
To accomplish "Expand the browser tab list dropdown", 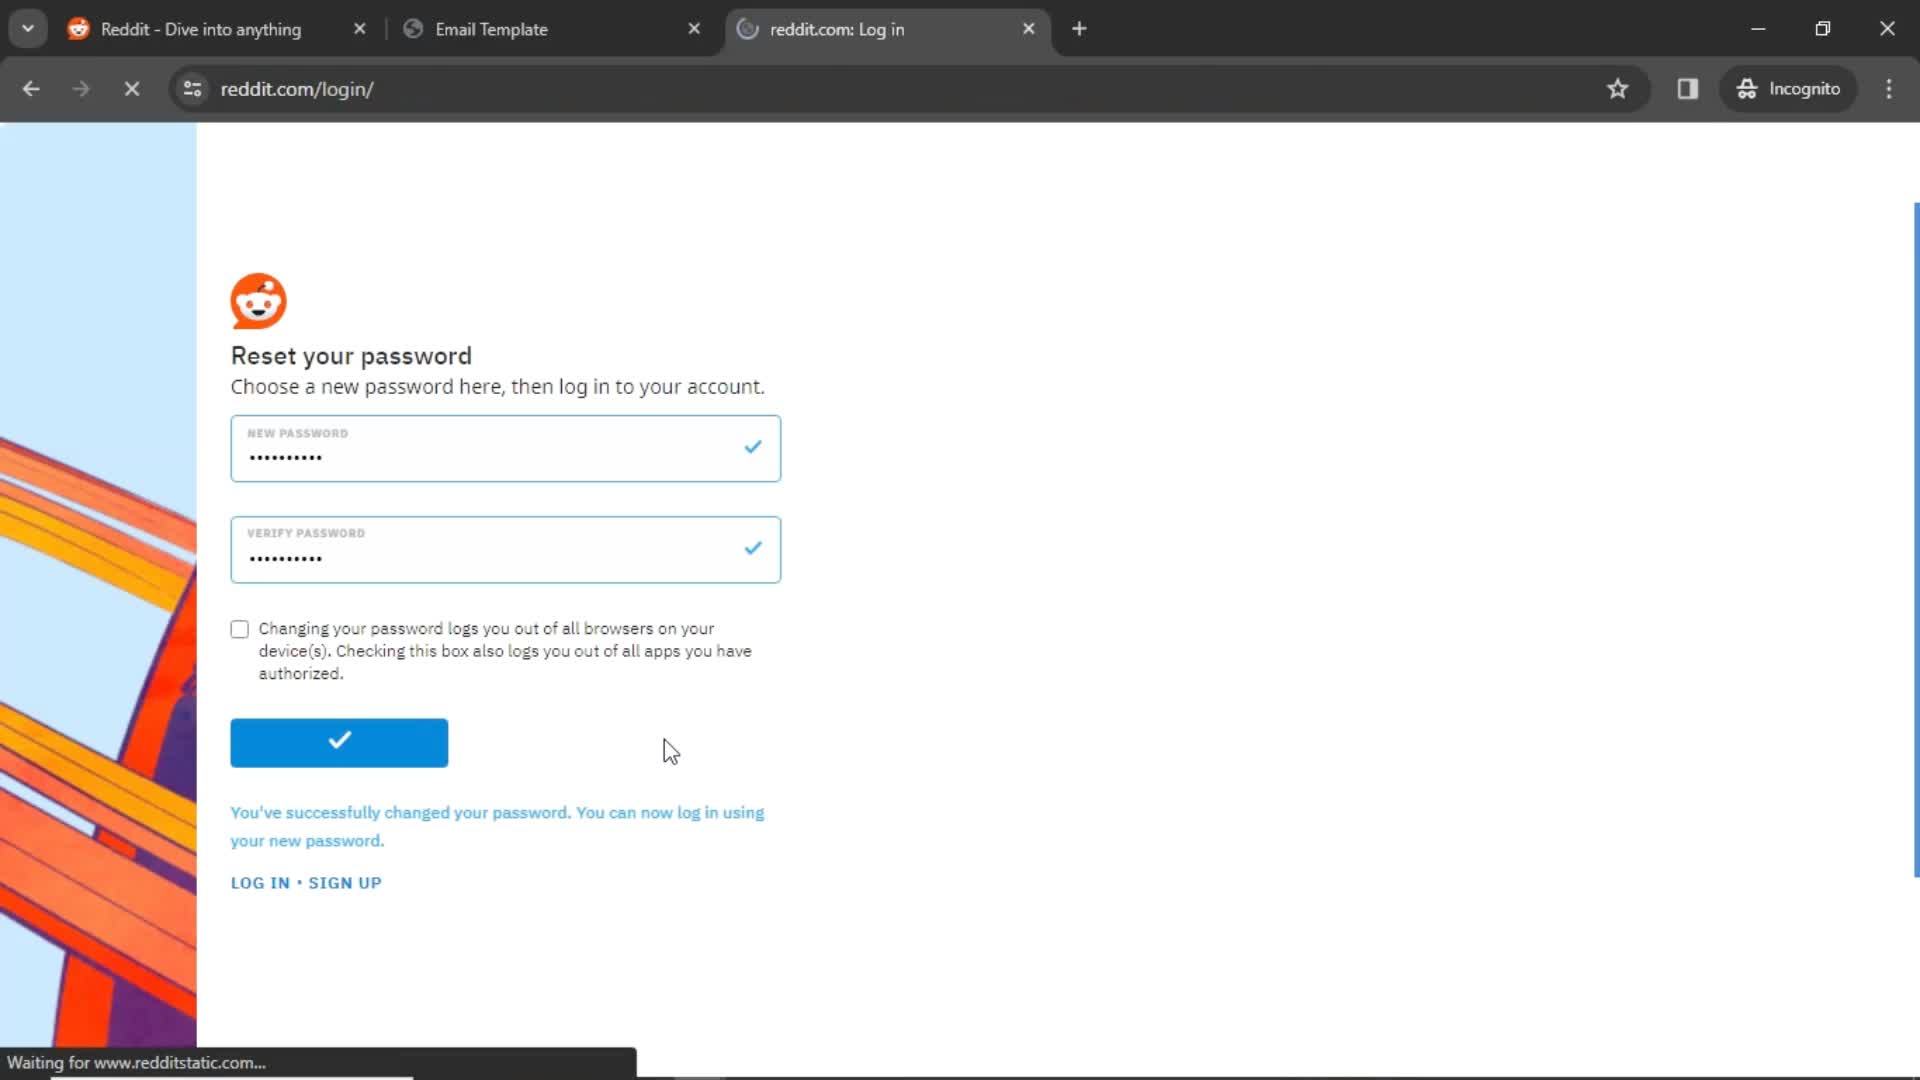I will point(28,29).
